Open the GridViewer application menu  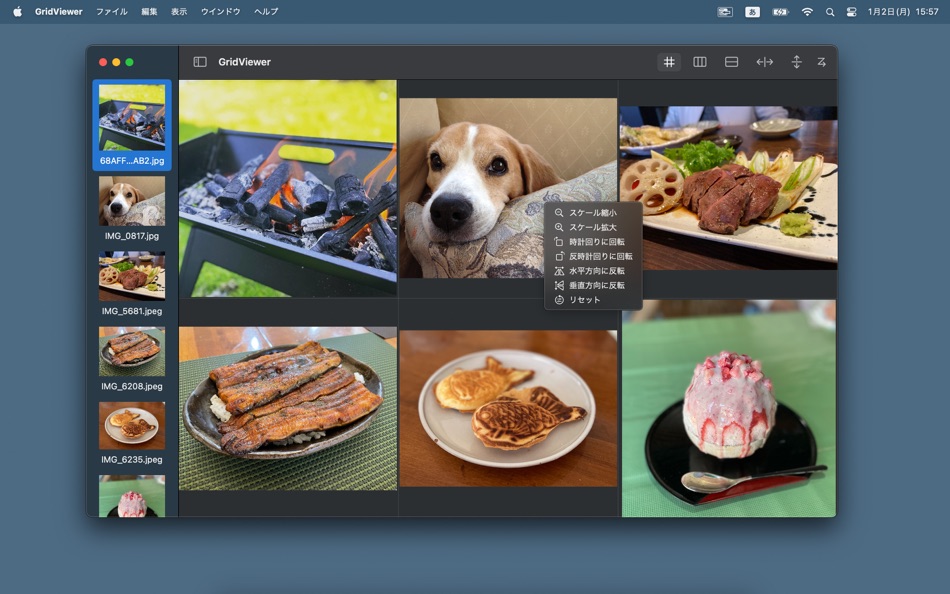coord(59,12)
